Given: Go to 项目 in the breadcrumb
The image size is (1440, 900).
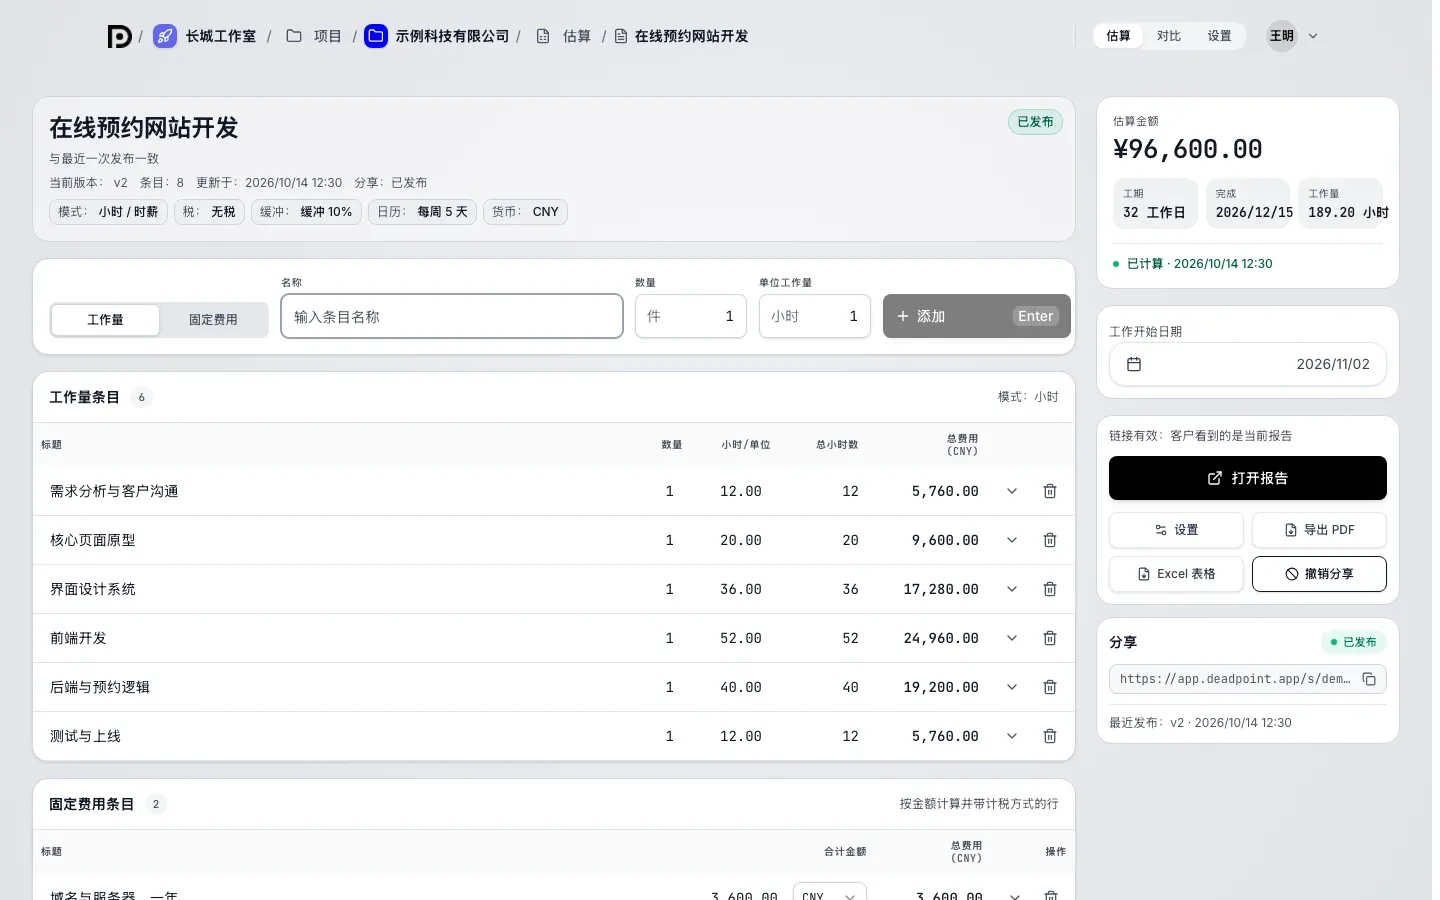Looking at the screenshot, I should pyautogui.click(x=314, y=36).
